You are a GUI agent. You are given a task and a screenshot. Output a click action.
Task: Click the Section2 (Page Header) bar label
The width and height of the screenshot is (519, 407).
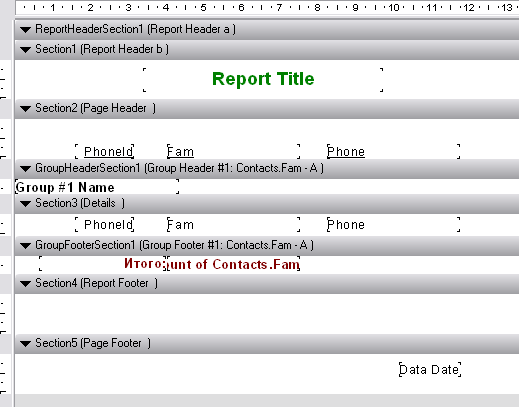95,108
